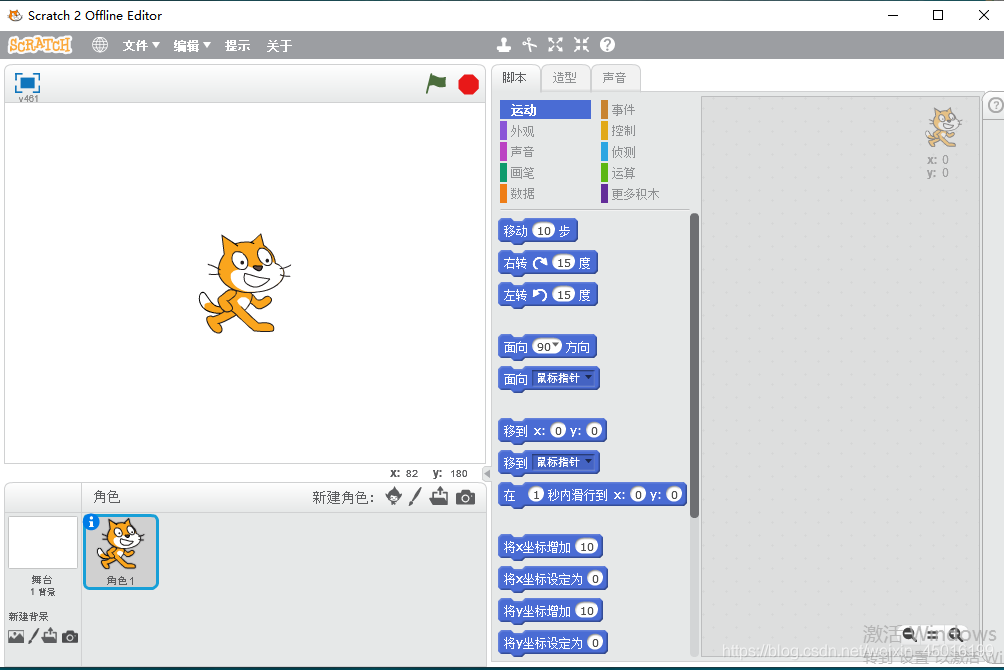Upload sprite from file icon
1004x670 pixels.
439,496
